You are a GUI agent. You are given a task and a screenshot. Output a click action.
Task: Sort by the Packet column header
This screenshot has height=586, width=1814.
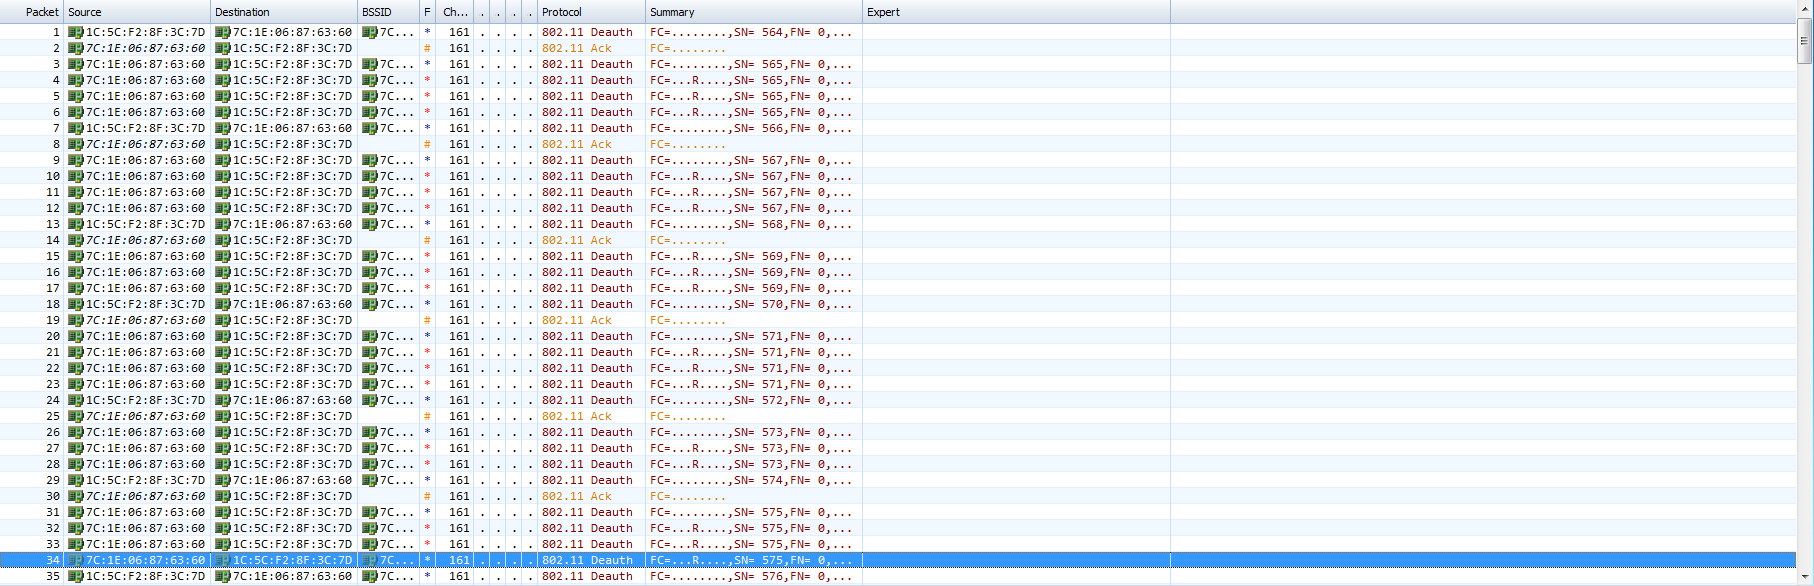pos(32,12)
